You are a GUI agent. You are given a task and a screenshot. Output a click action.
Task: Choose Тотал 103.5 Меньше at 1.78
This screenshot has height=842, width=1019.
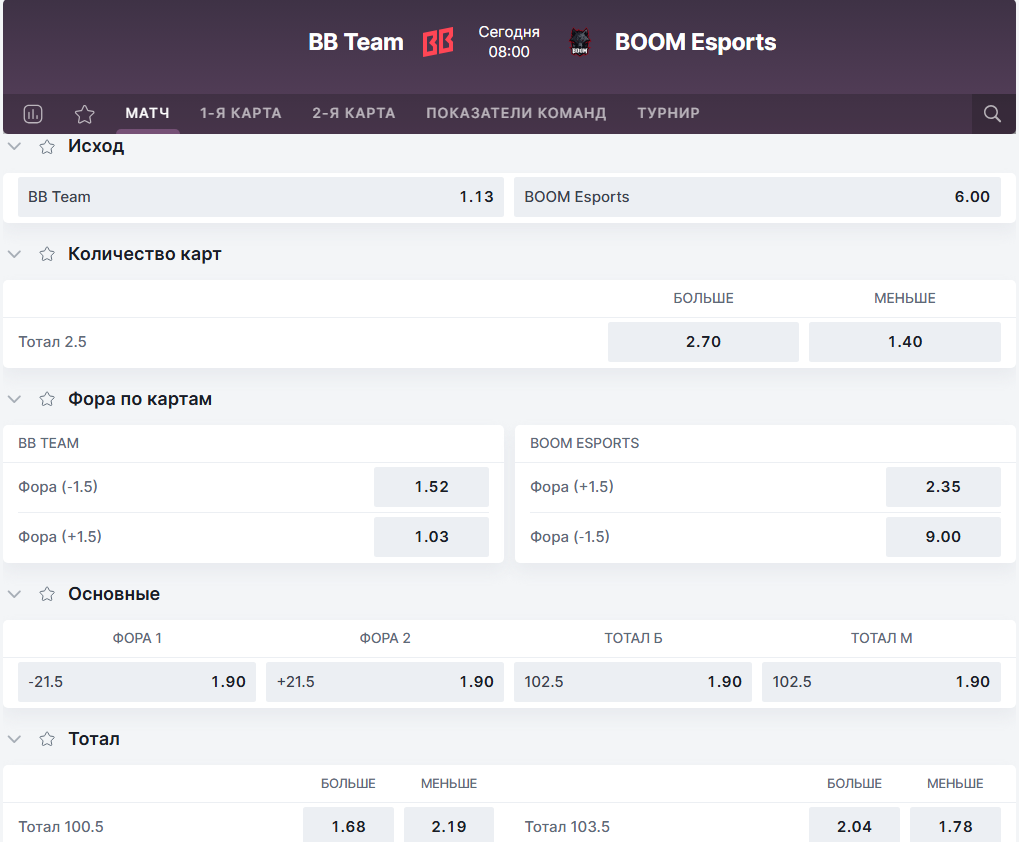955,825
